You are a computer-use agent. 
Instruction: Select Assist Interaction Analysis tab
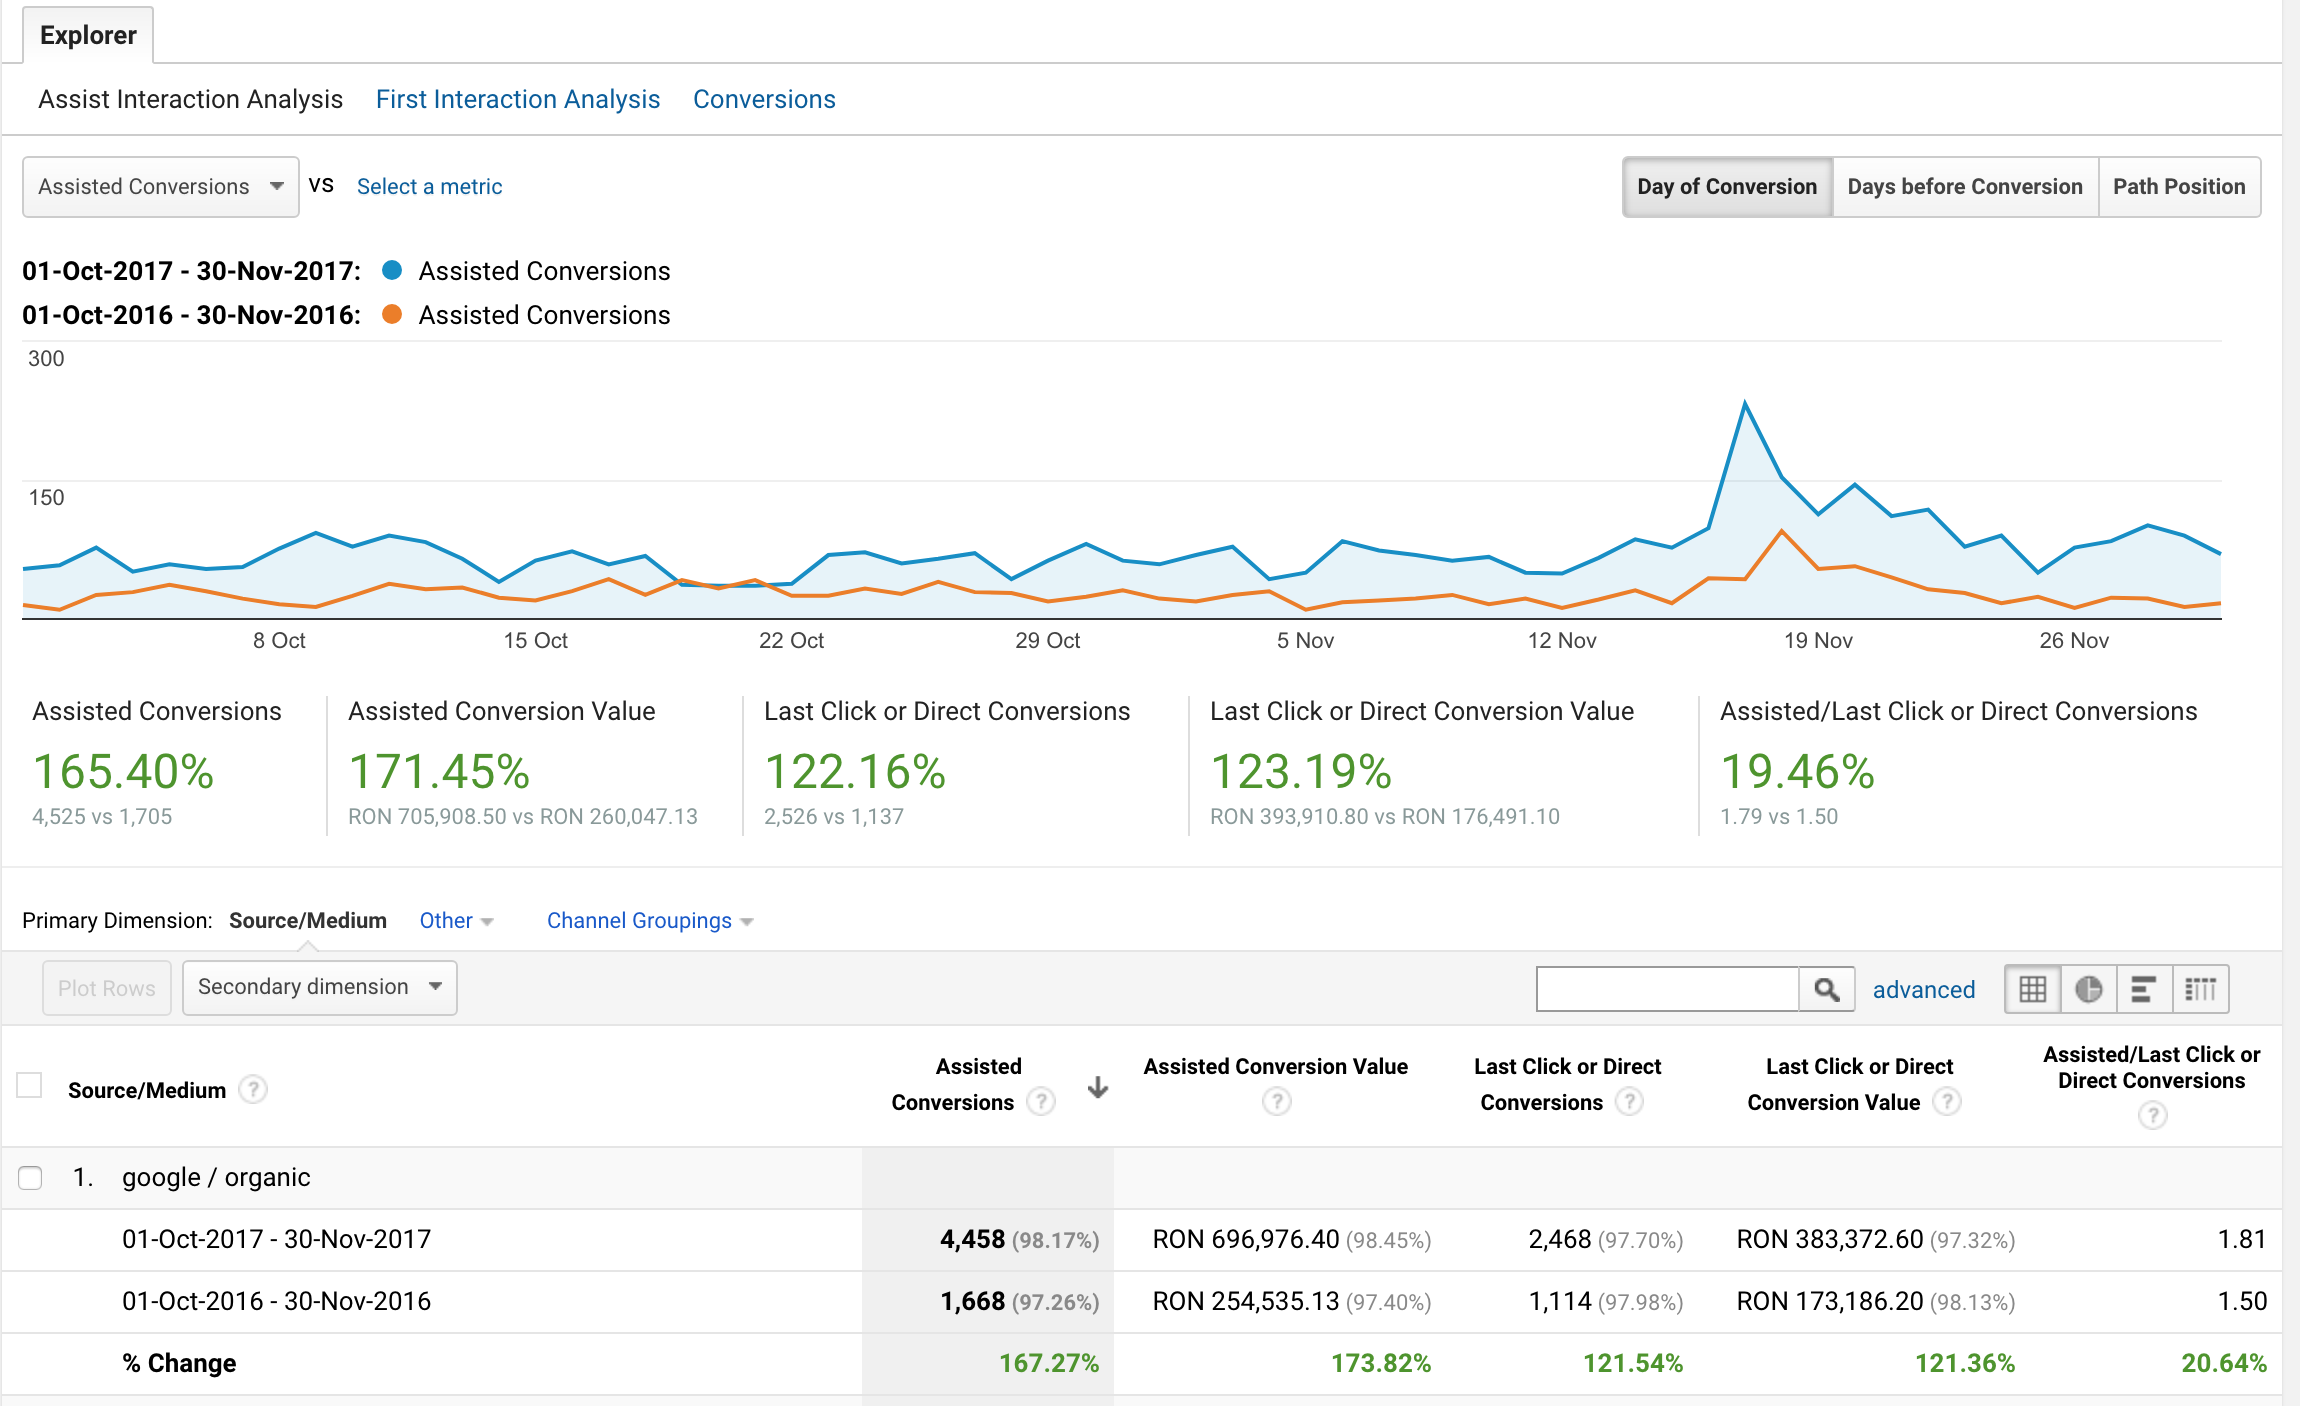(x=190, y=99)
